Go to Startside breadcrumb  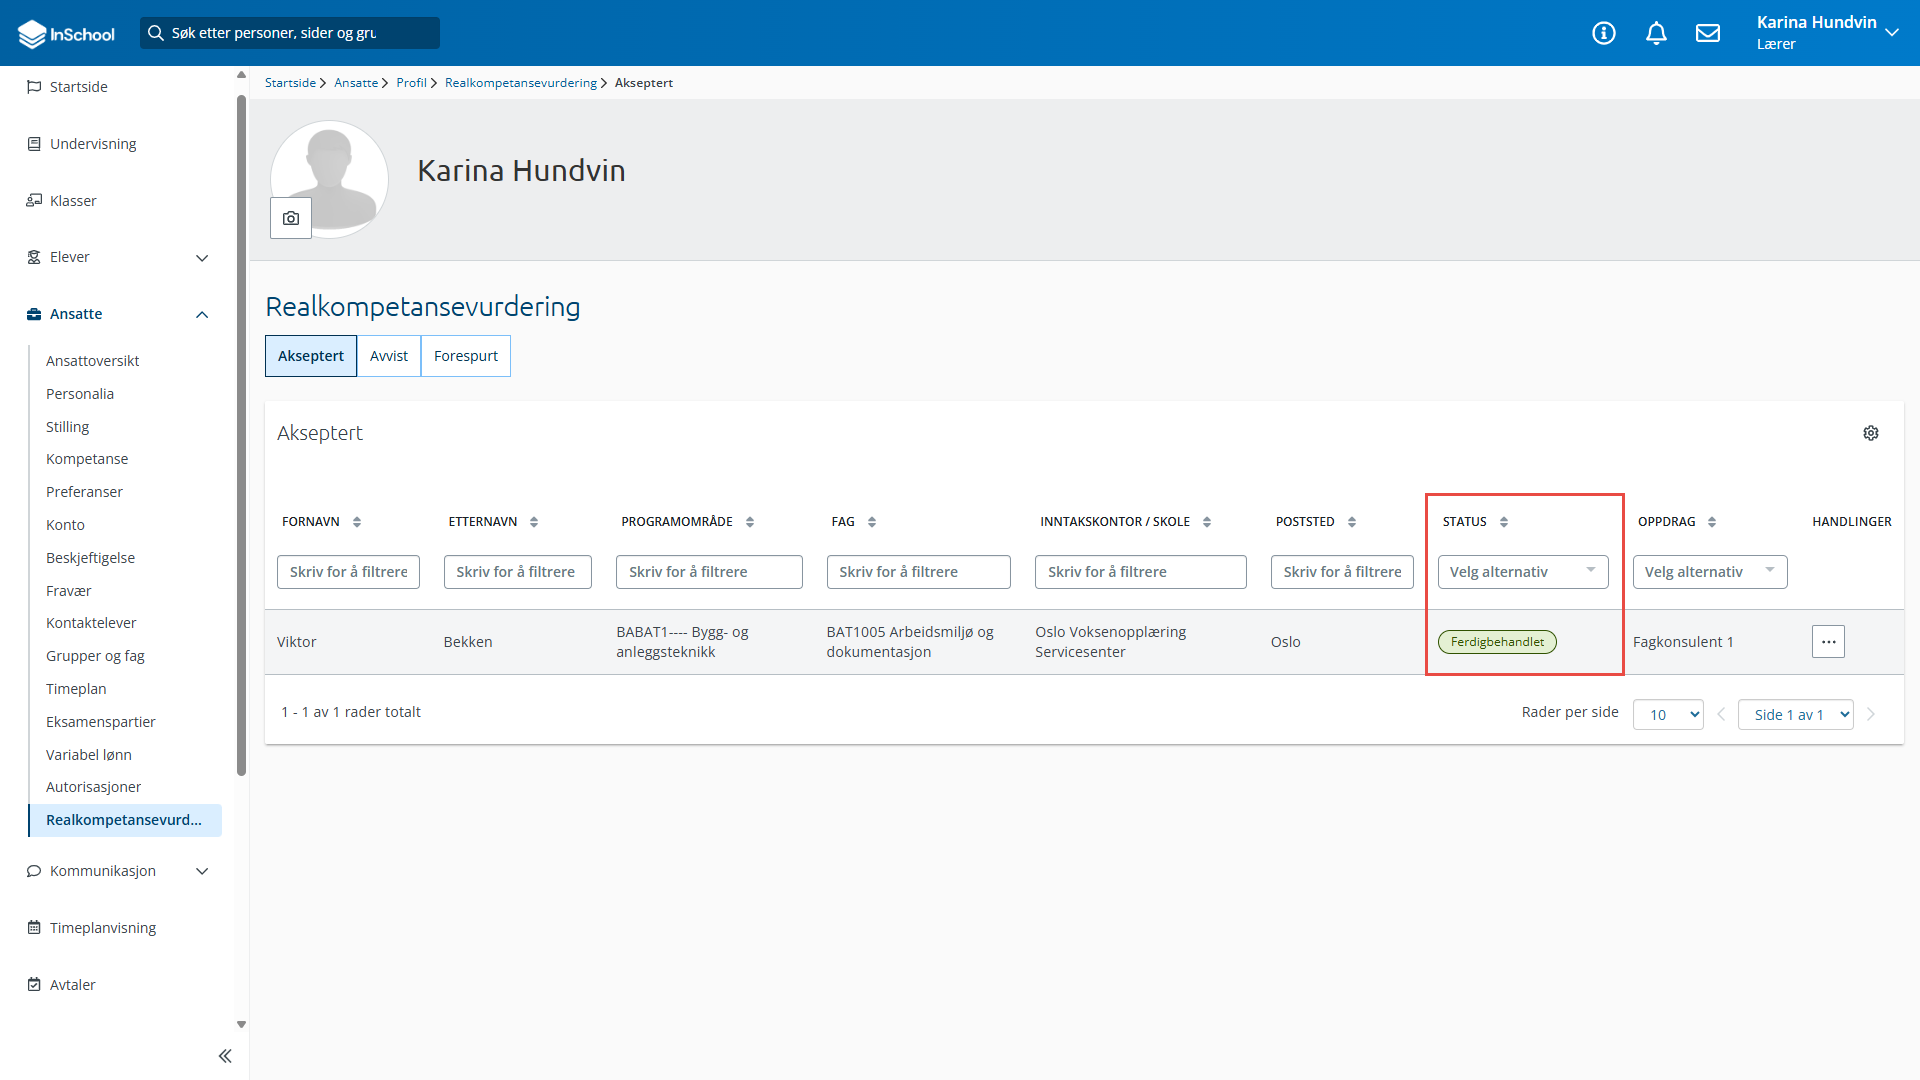[x=290, y=83]
